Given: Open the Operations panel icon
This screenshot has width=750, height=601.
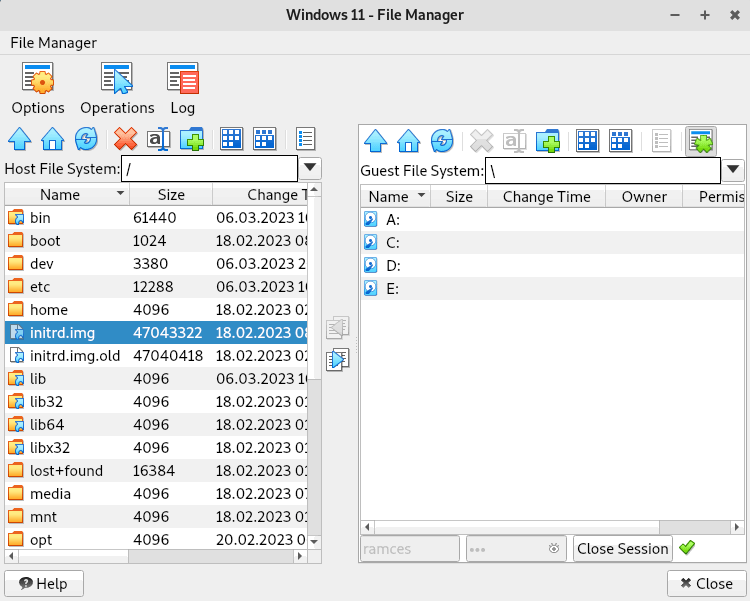Looking at the screenshot, I should click(117, 89).
